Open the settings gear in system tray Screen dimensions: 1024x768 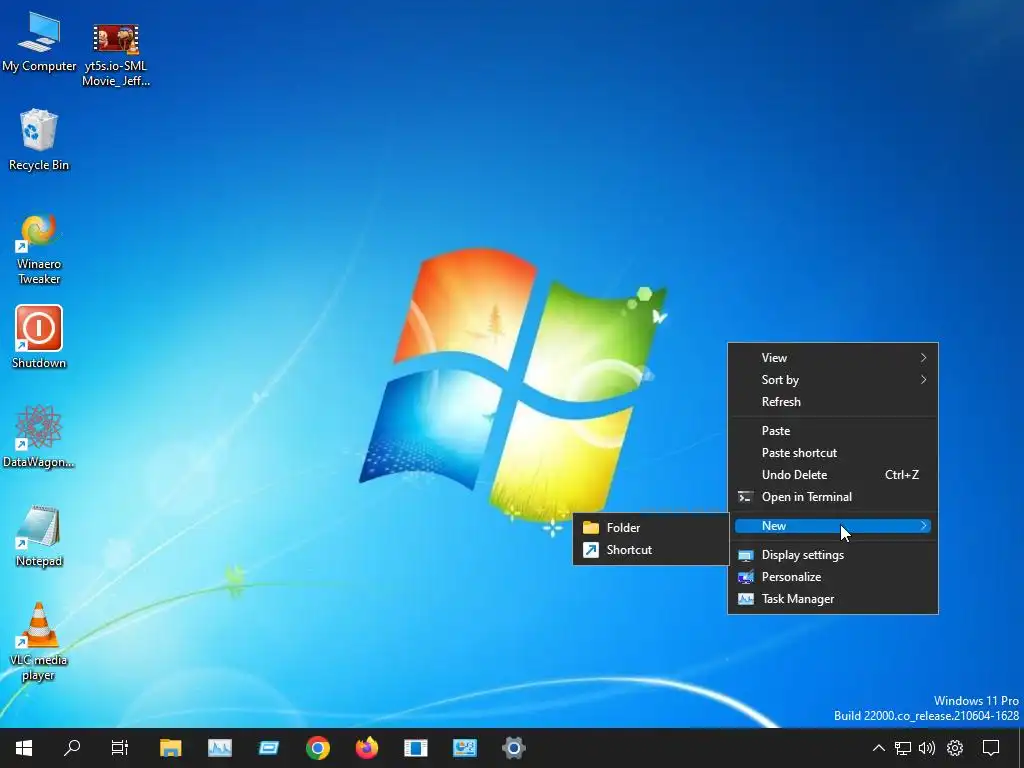click(x=955, y=748)
